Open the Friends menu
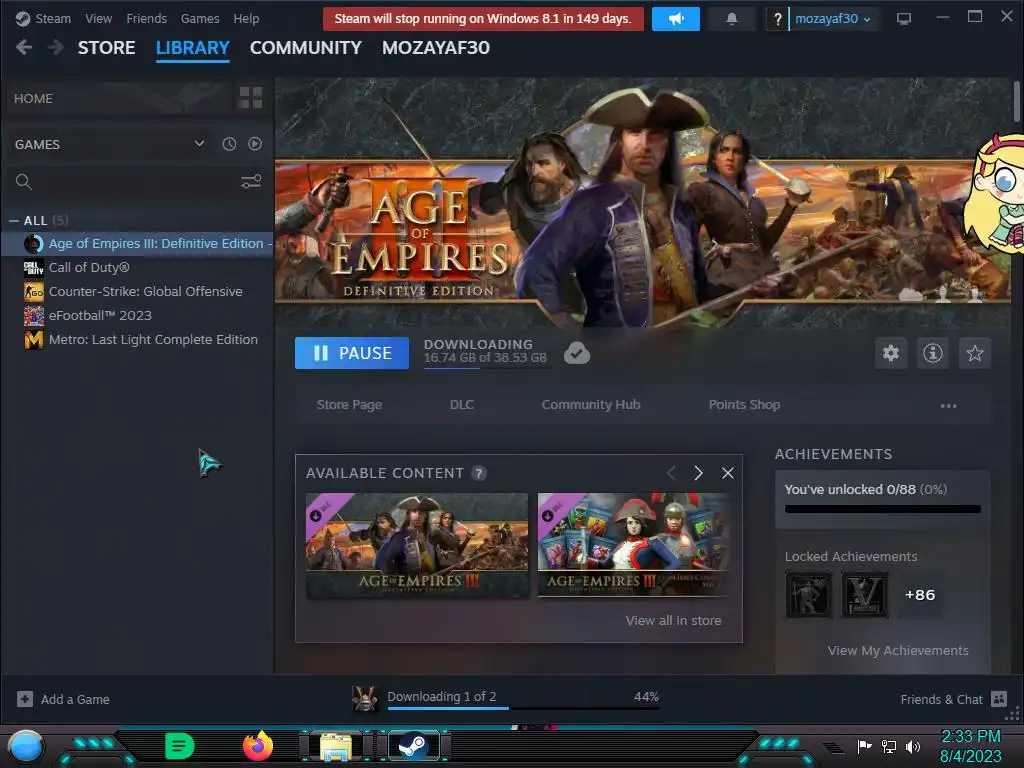The height and width of the screenshot is (768, 1024). 146,19
